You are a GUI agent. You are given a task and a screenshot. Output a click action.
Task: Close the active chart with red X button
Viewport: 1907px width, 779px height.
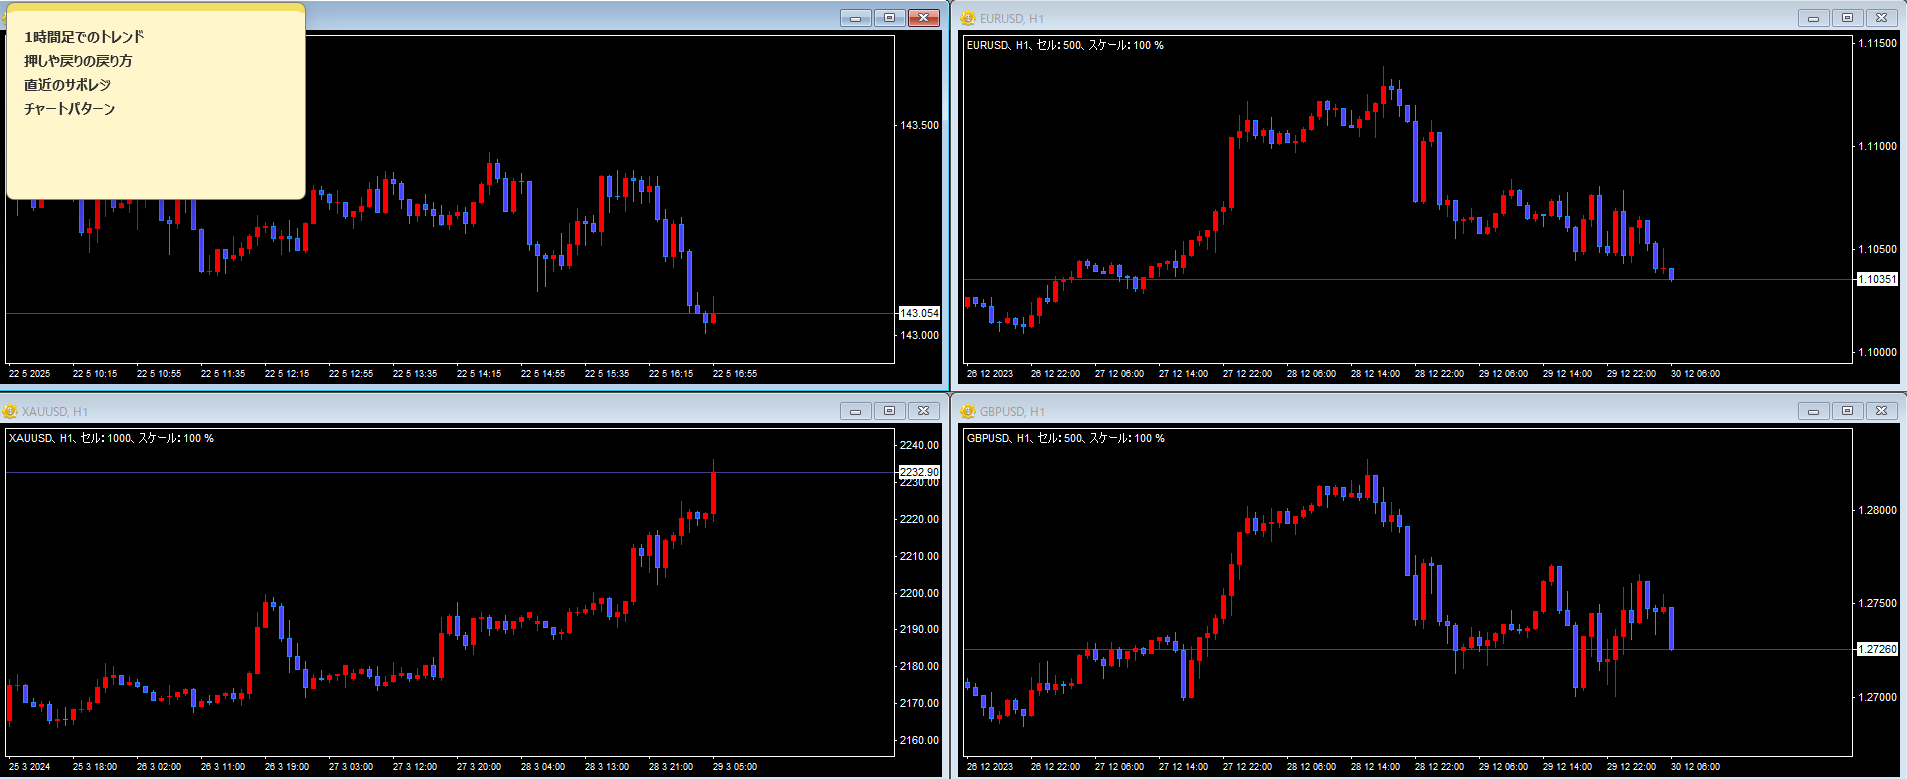click(924, 18)
